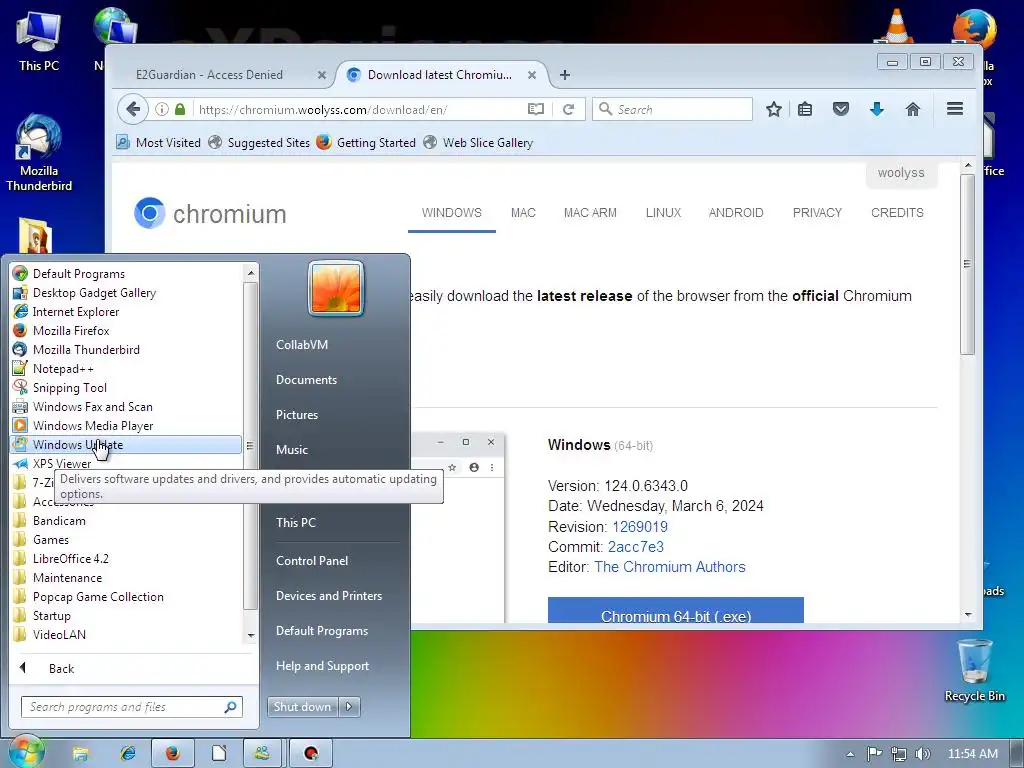The image size is (1024, 768).
Task: Open the Getting Started bookmark
Action: [x=366, y=142]
